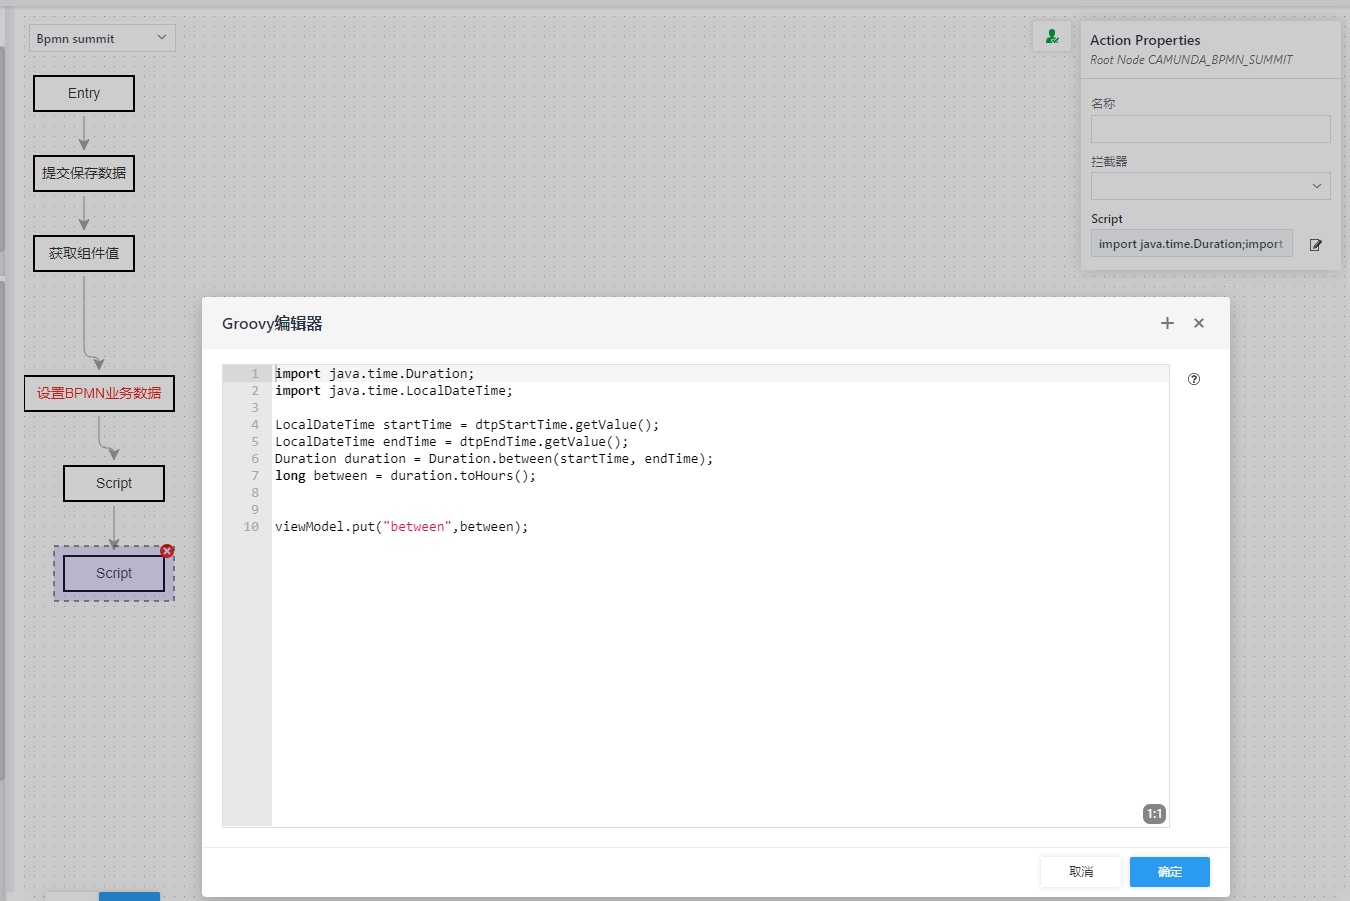Click the 名称 input field
This screenshot has height=901, width=1350.
1210,128
